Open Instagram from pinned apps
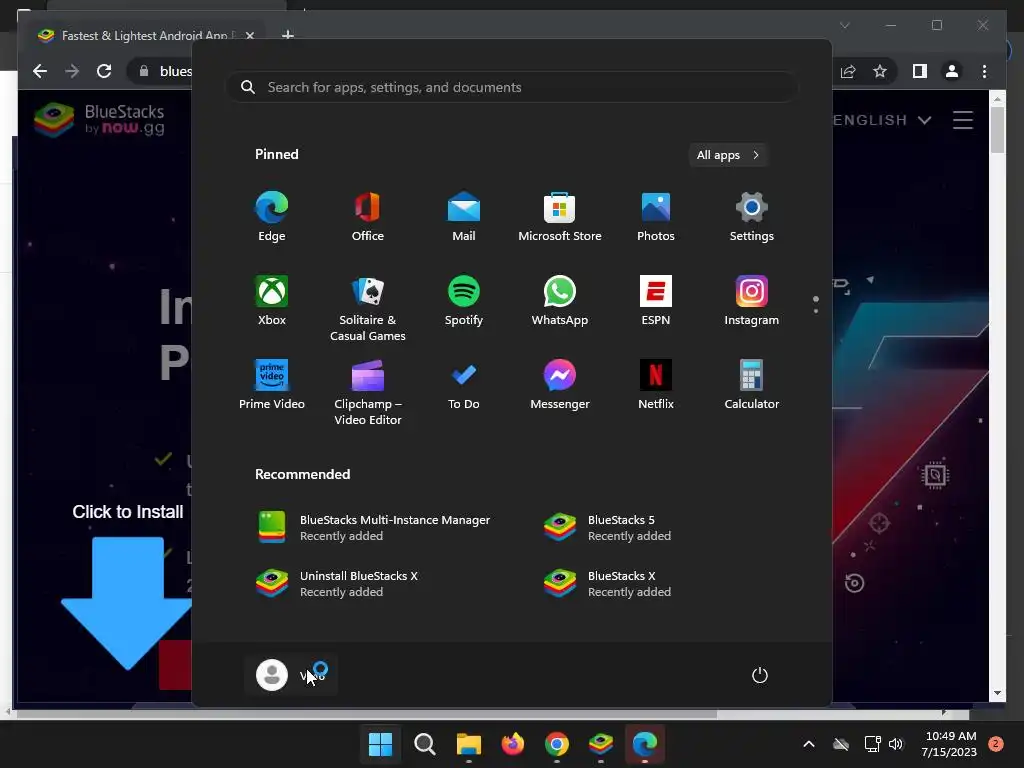 point(752,300)
